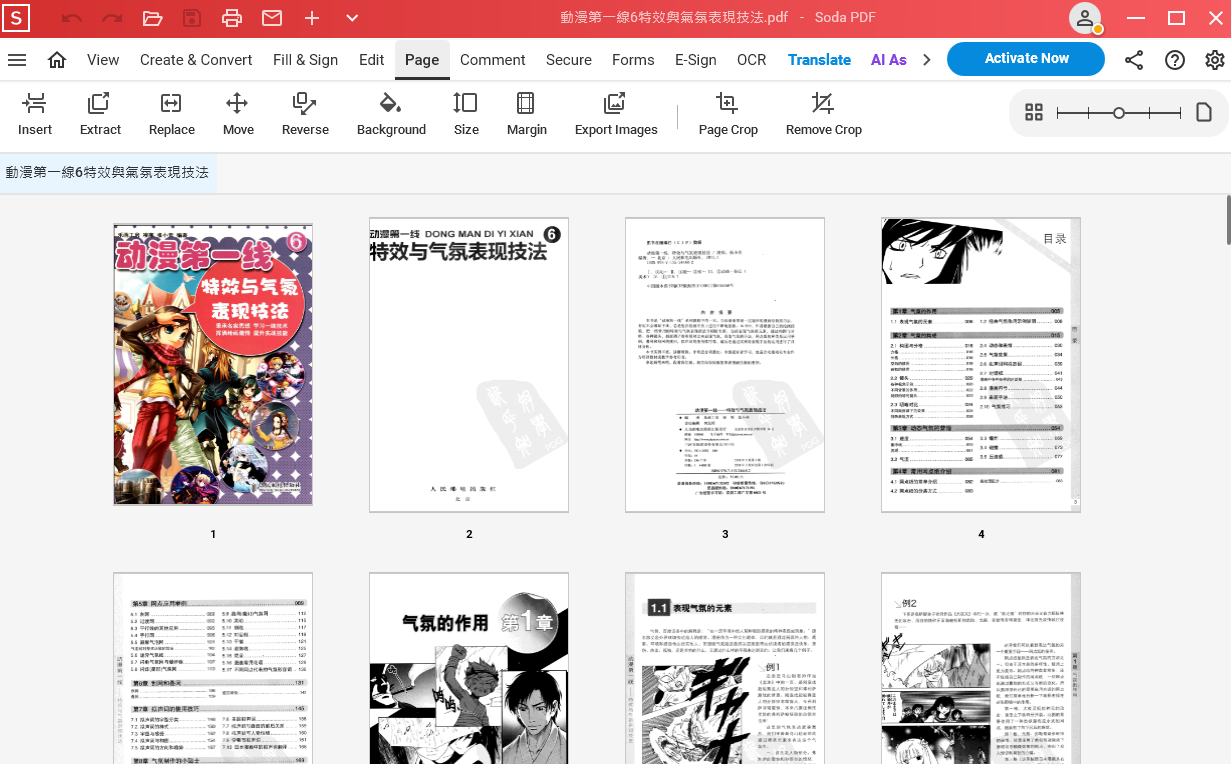Click the thumbnail zoom slider handle
Image resolution: width=1231 pixels, height=764 pixels.
click(1119, 113)
